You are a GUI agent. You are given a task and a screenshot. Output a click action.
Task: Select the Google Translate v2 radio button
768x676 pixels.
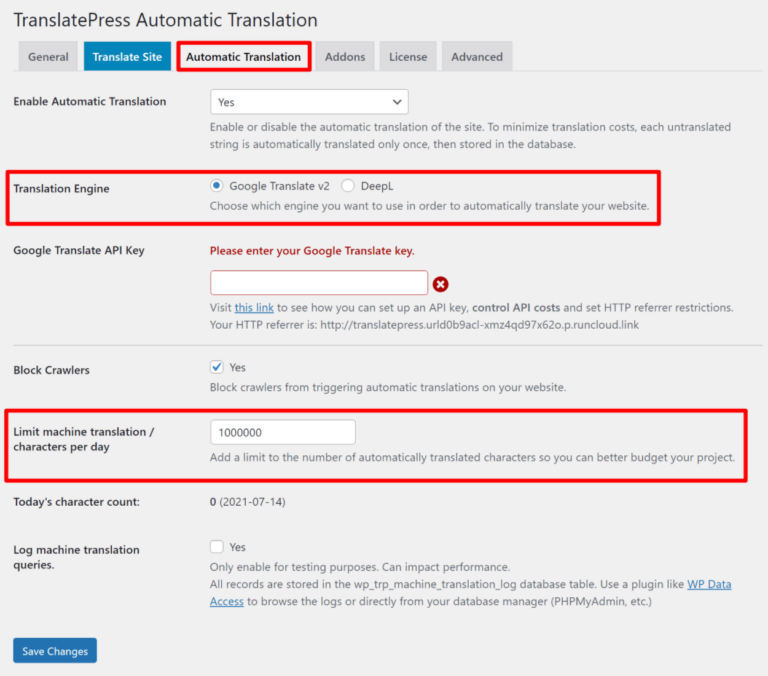(x=217, y=186)
